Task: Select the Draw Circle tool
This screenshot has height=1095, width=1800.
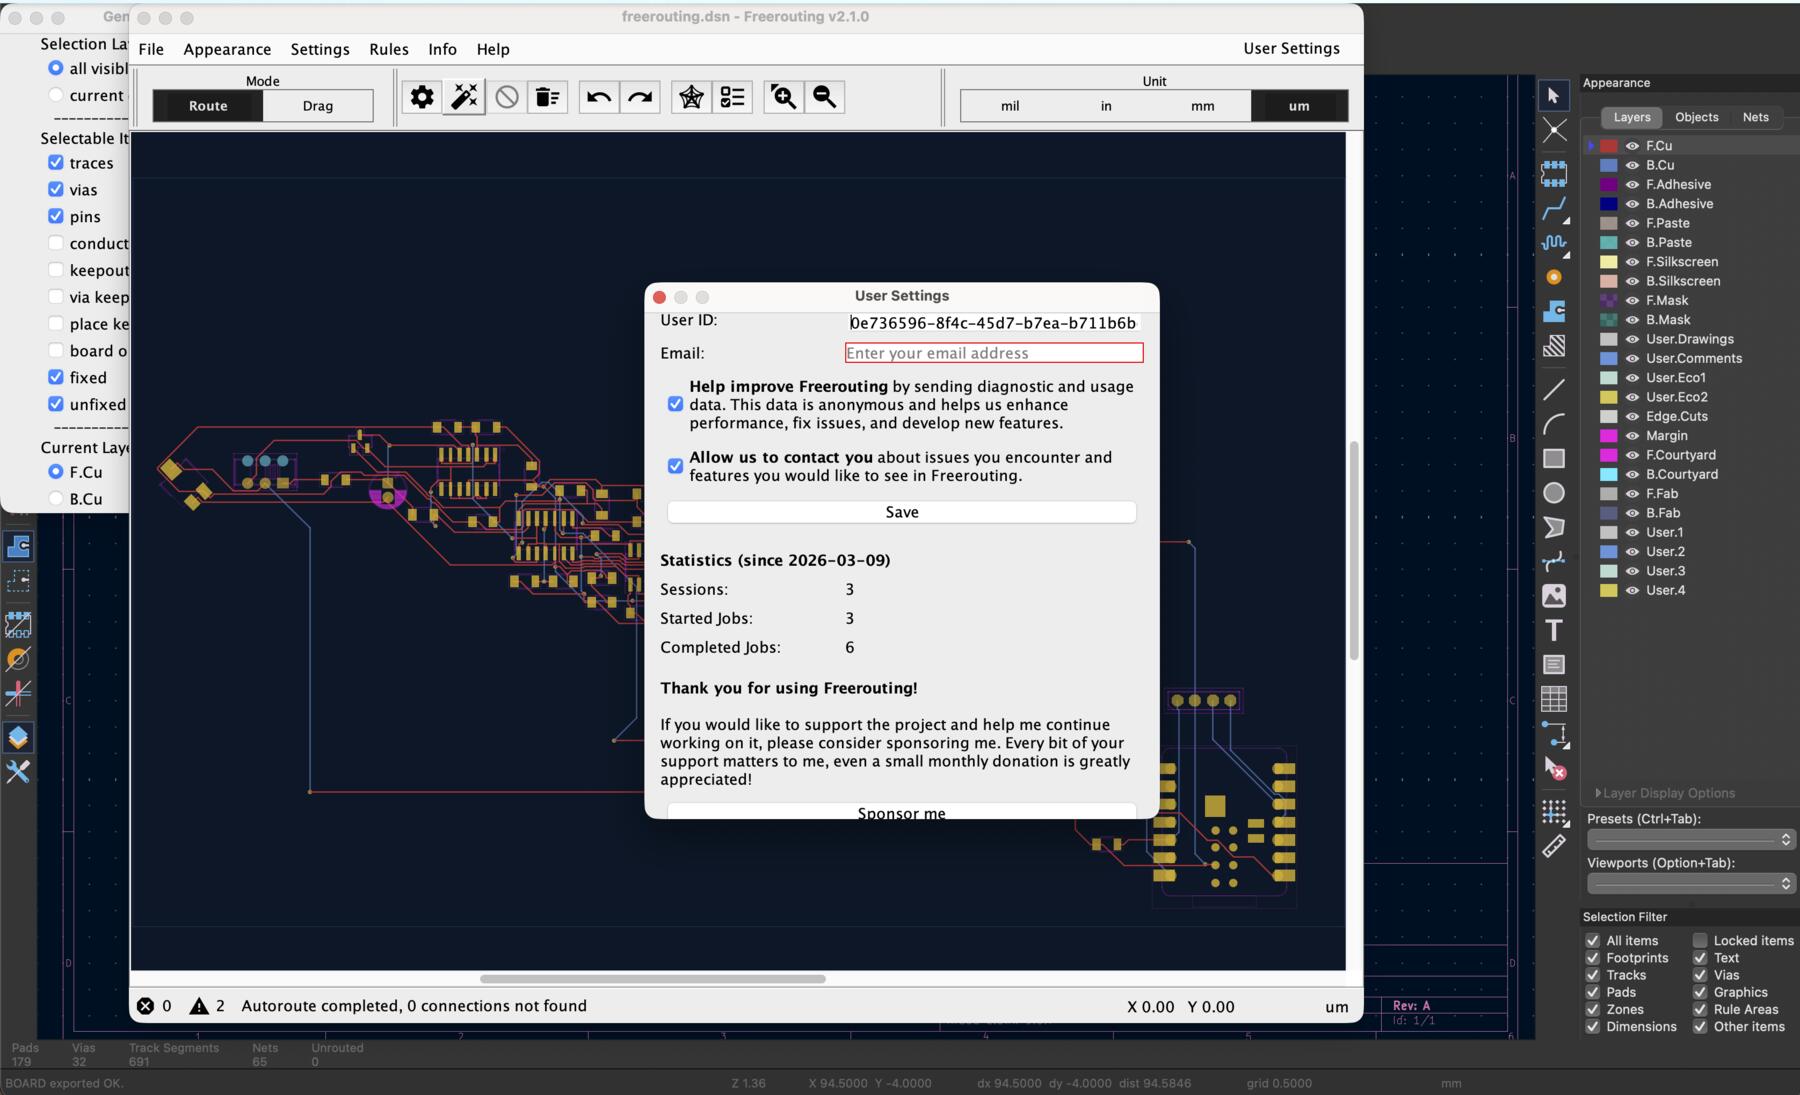Action: coord(1553,493)
